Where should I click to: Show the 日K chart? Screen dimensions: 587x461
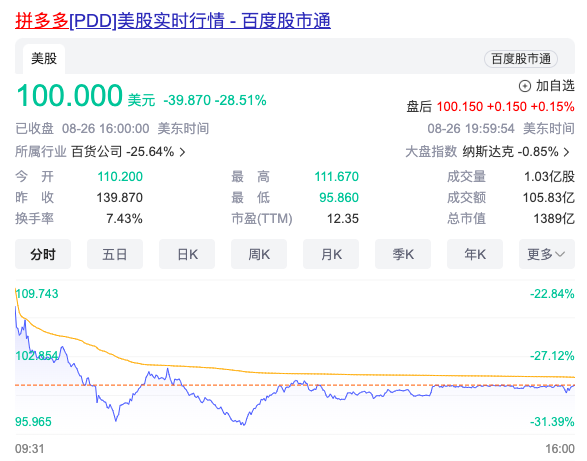187,254
